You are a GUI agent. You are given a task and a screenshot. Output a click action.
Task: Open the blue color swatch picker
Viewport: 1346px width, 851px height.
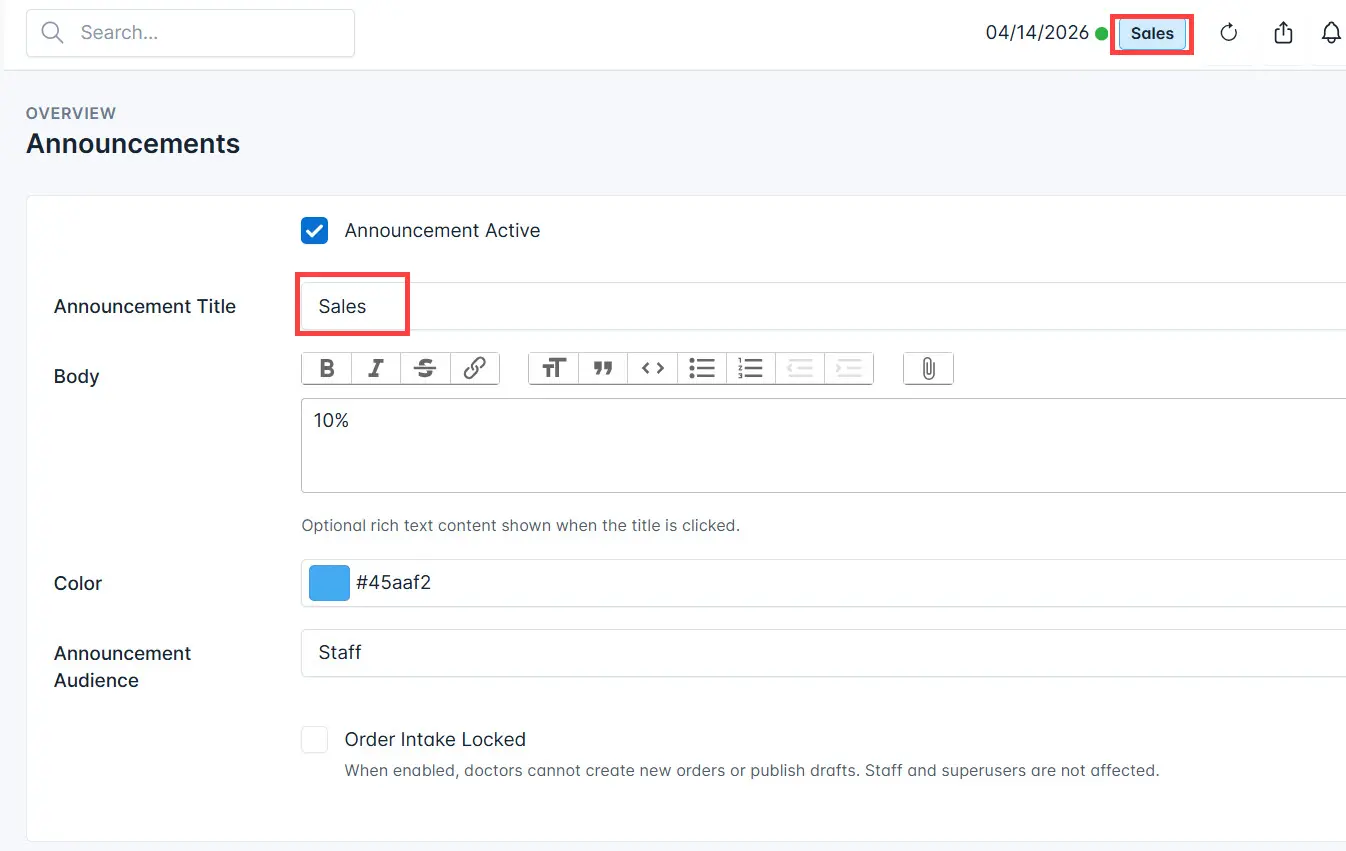329,583
